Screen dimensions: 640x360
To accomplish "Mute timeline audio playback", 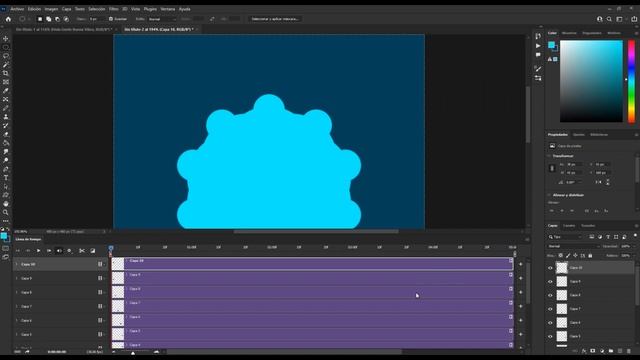I will point(59,251).
